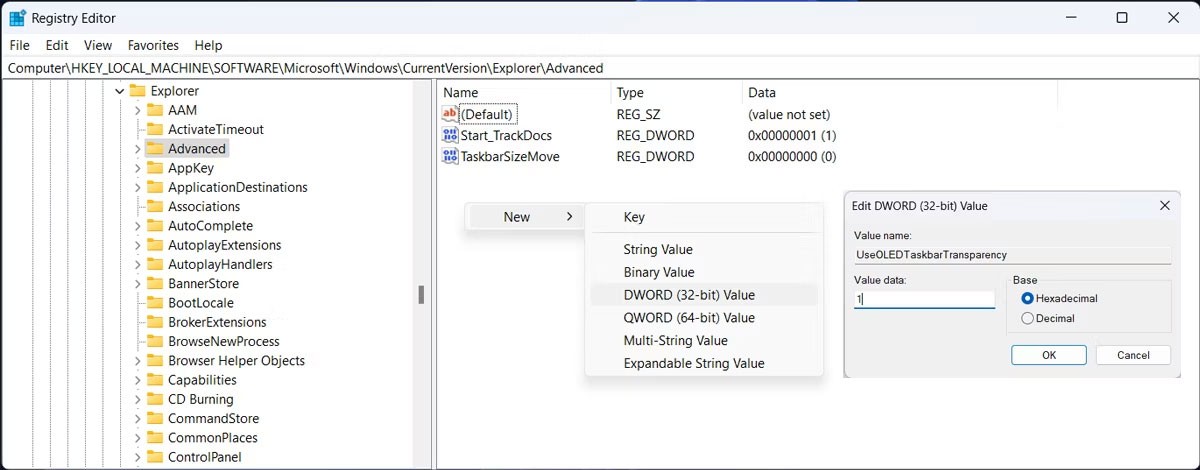
Task: Open the Favorites menu
Action: (153, 45)
